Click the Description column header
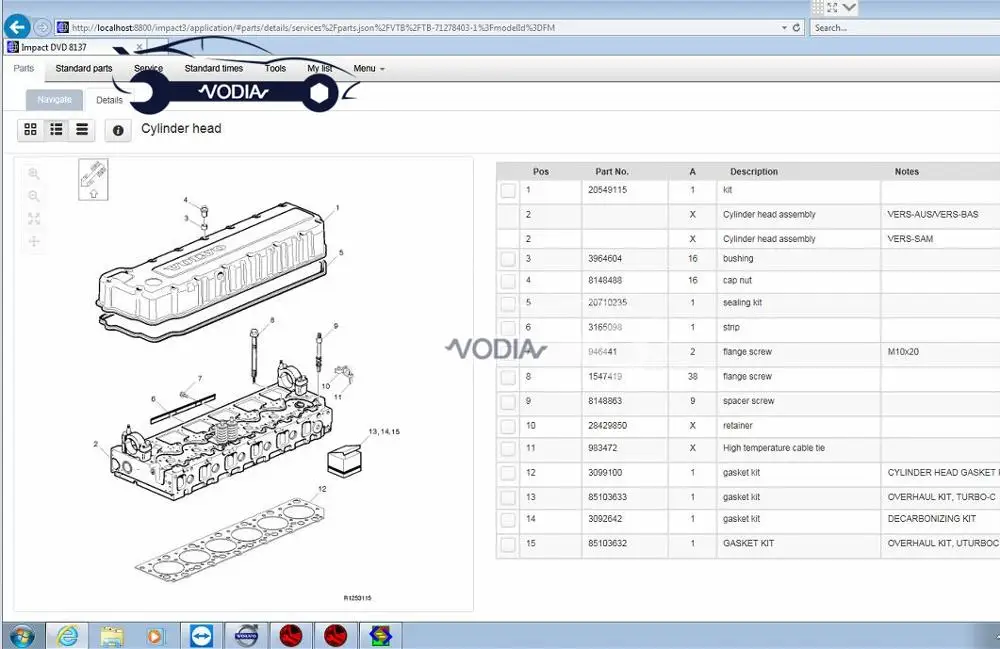Viewport: 1000px width, 649px height. click(754, 171)
